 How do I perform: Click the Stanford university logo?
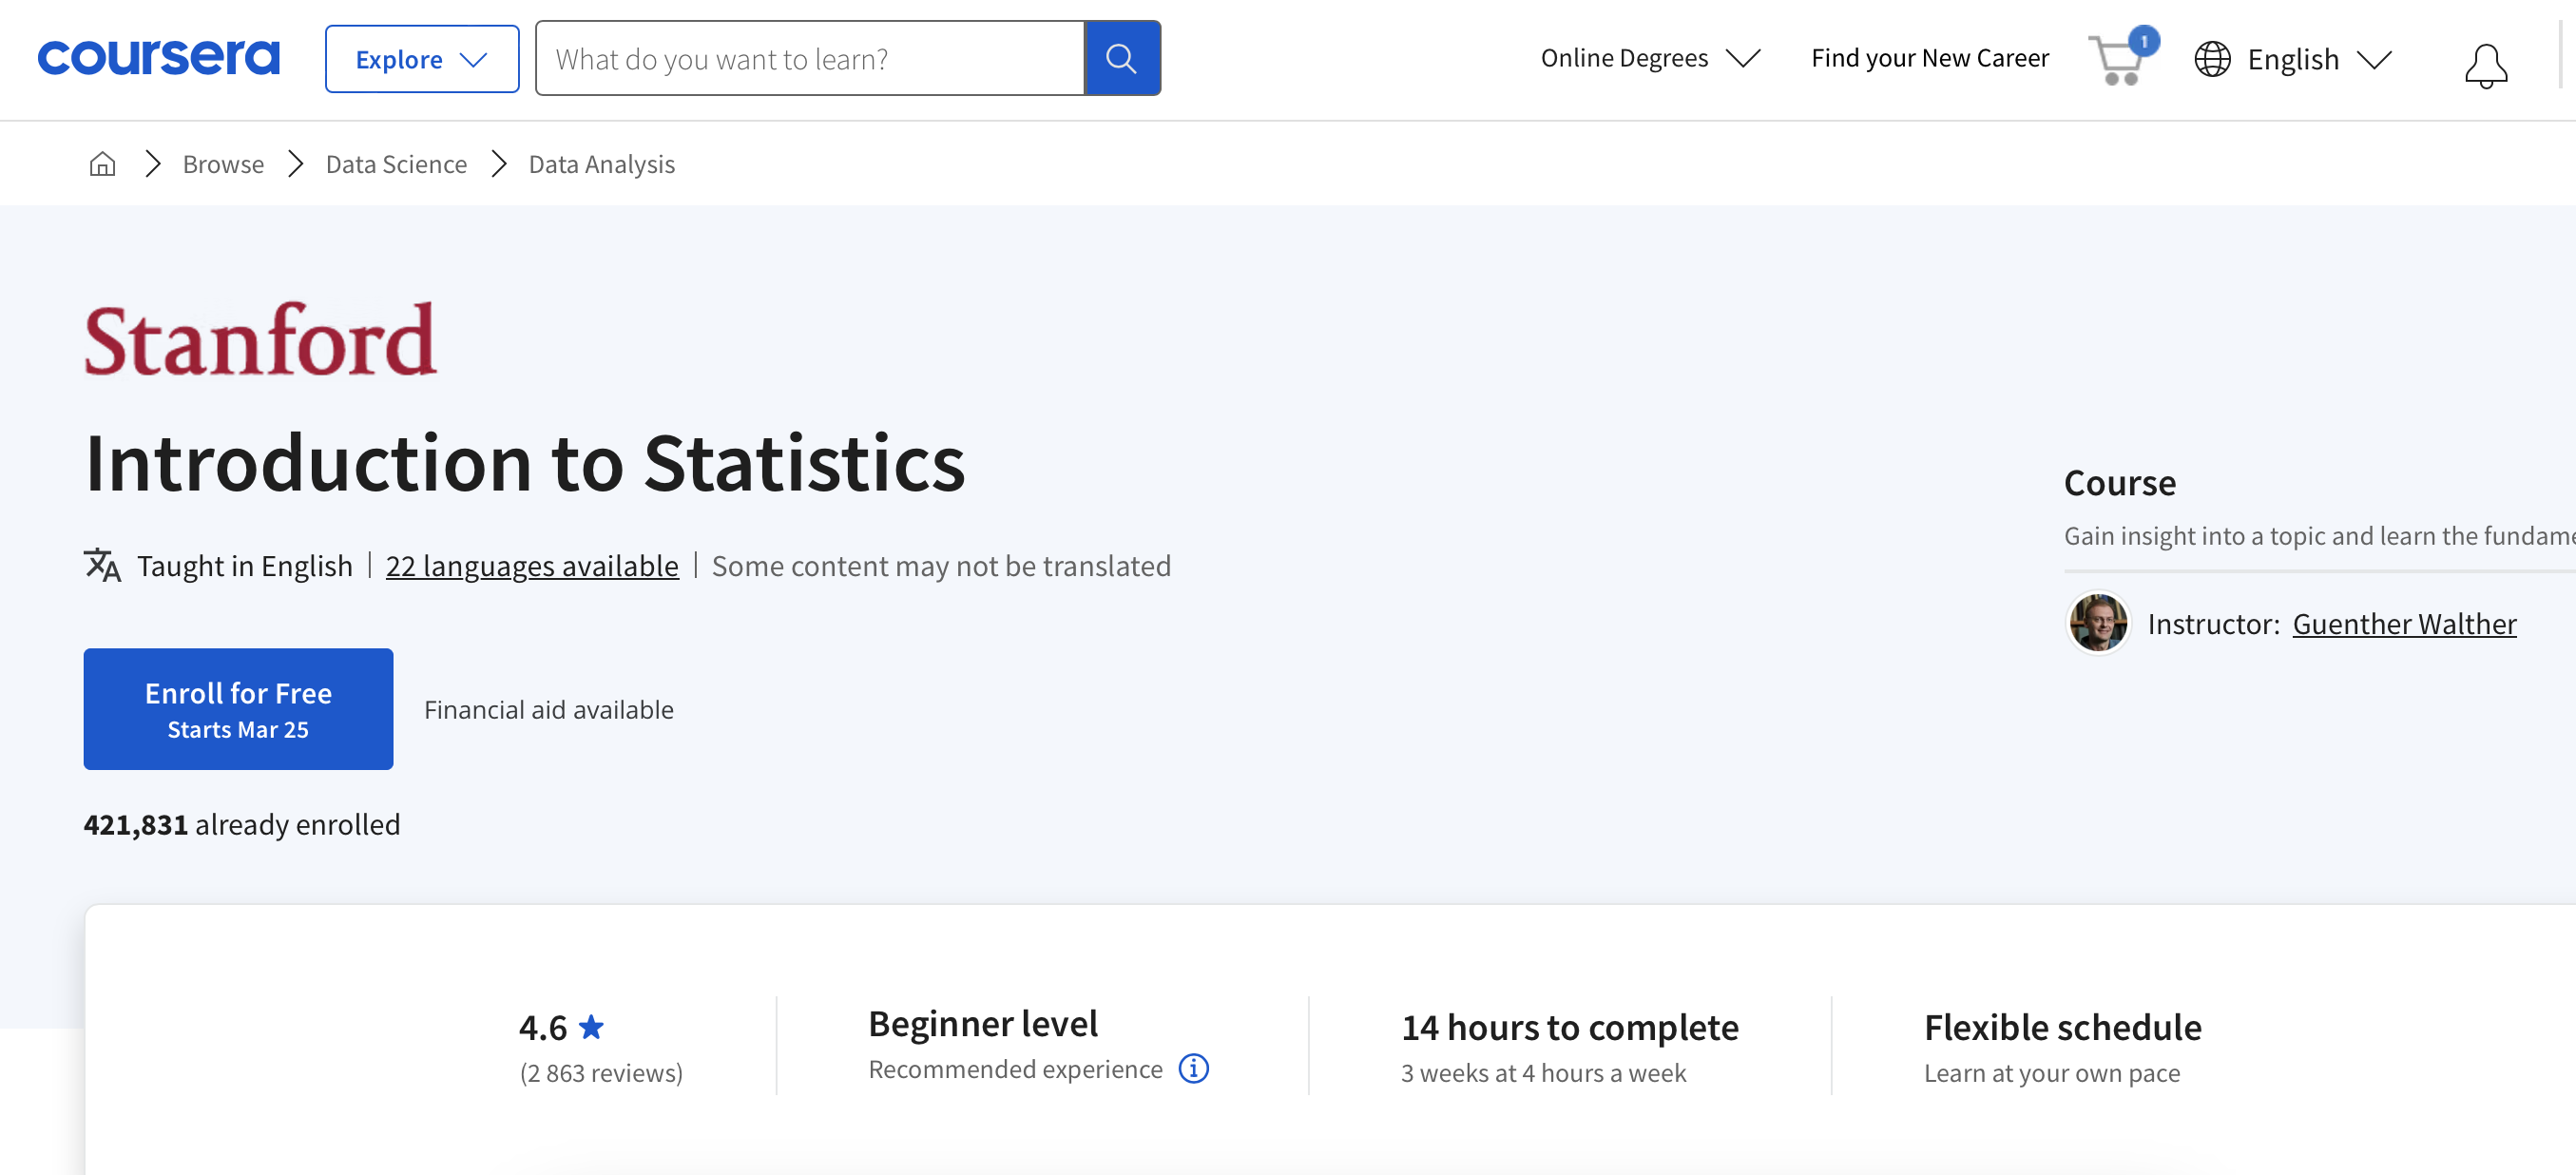click(x=259, y=337)
